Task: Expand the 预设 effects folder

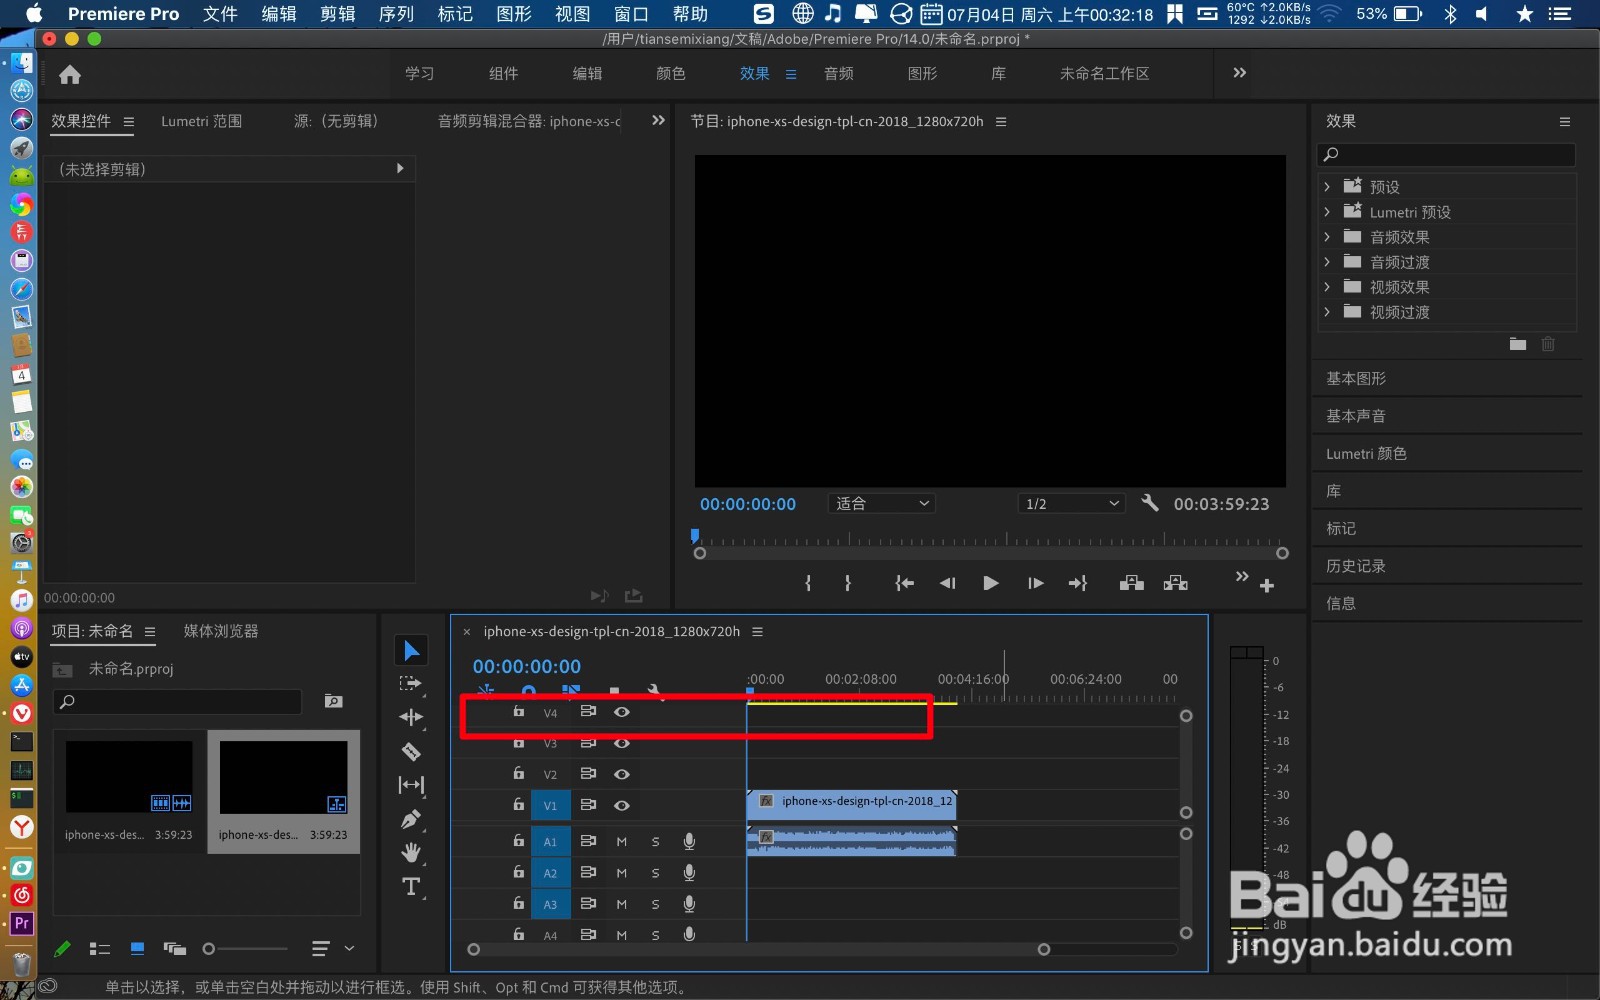Action: pos(1327,187)
